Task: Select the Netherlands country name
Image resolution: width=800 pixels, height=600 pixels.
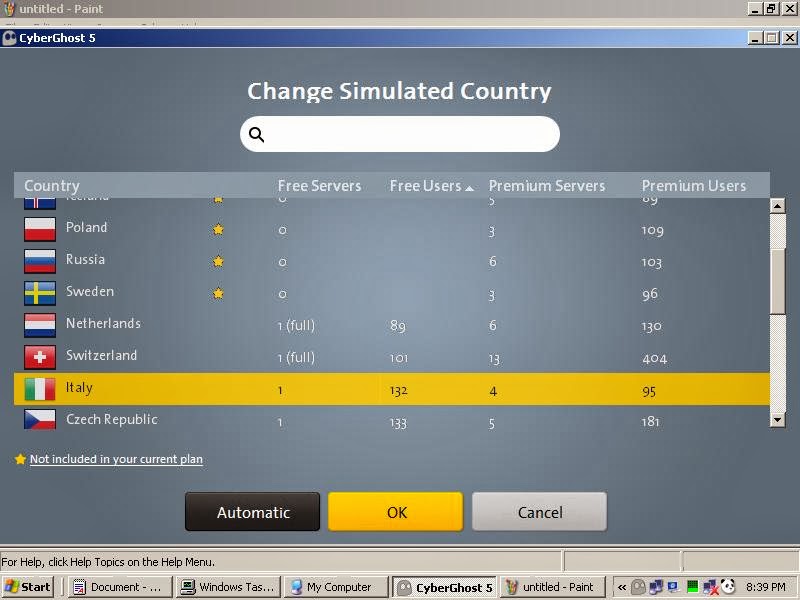Action: pos(103,323)
